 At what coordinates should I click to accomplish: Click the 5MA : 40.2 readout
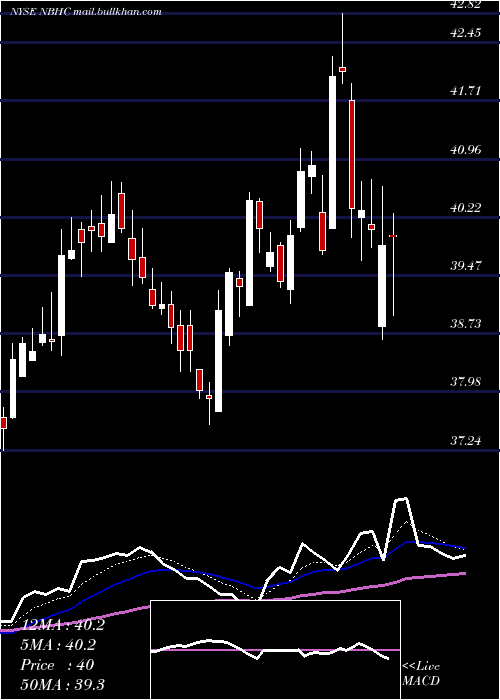click(x=58, y=645)
